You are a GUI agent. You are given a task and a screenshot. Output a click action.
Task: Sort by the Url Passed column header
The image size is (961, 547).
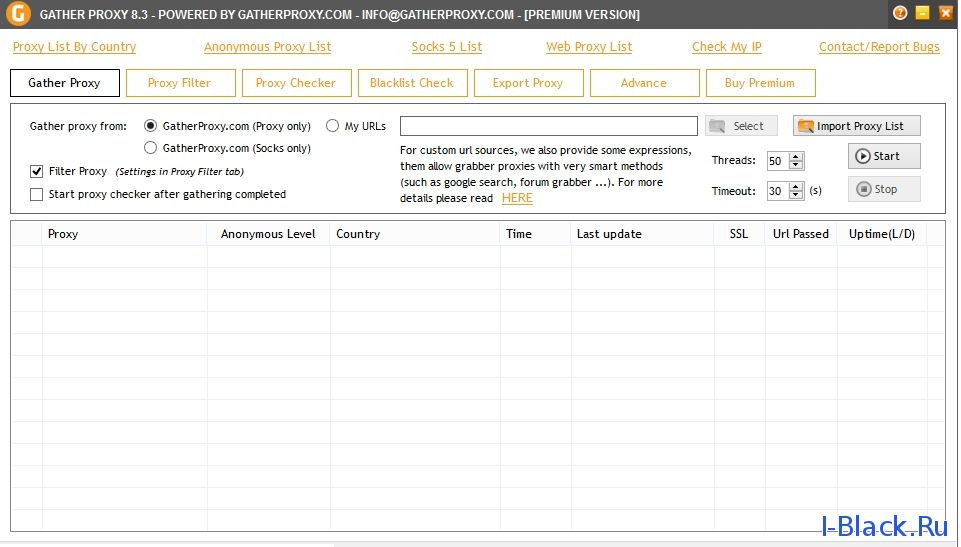click(801, 234)
